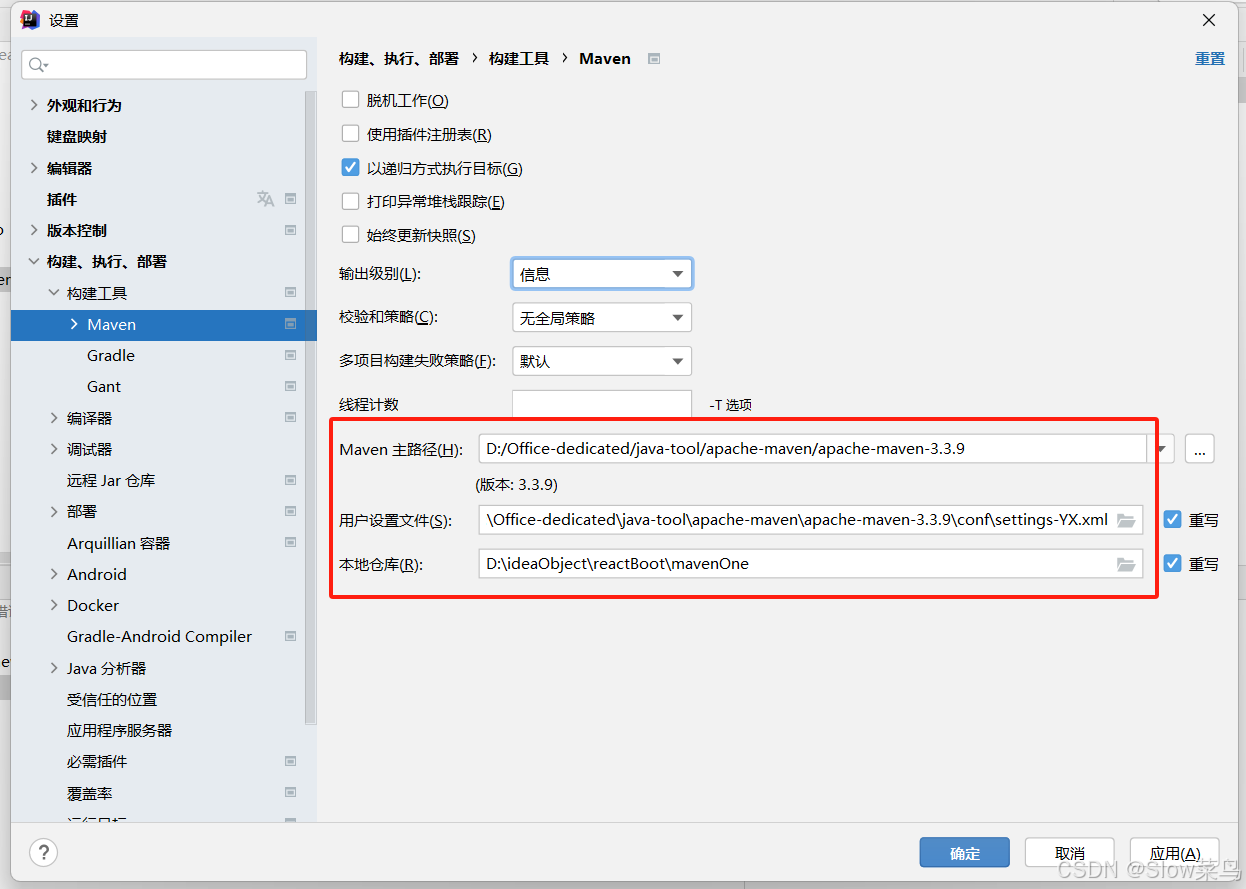Click the project-level icon on 覆盖率 row
This screenshot has width=1246, height=889.
(x=290, y=793)
